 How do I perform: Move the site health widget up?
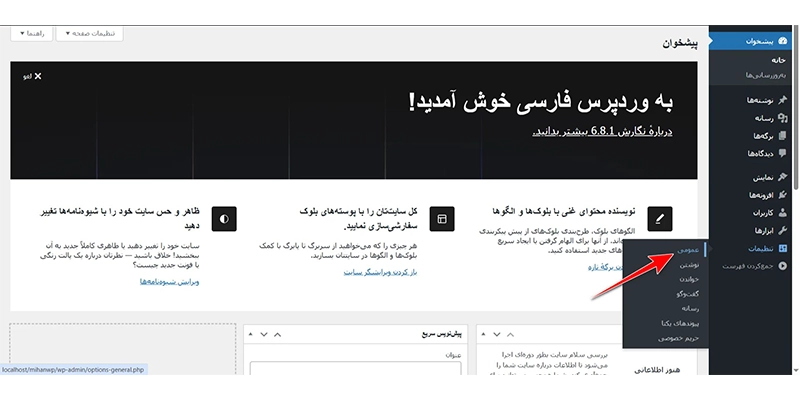(510, 335)
